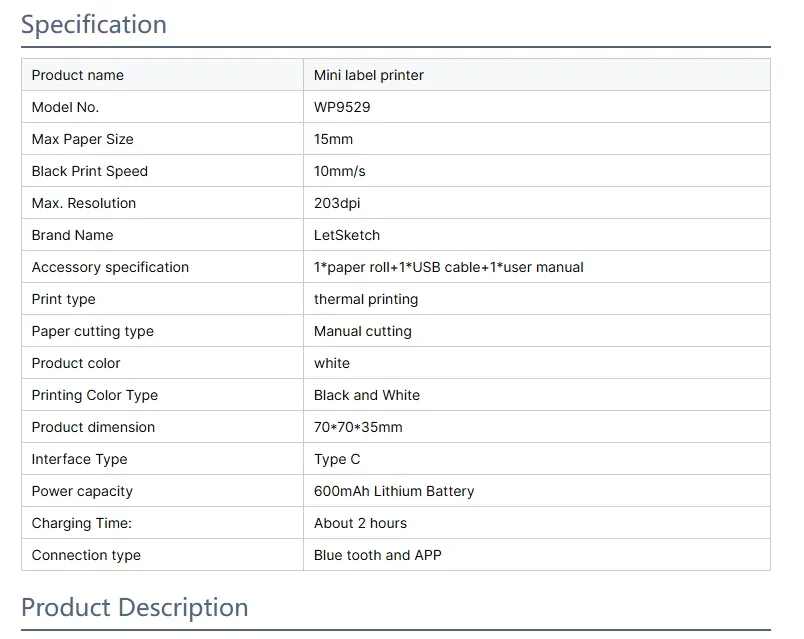
Task: Select the LetSketch brand name
Action: (347, 235)
